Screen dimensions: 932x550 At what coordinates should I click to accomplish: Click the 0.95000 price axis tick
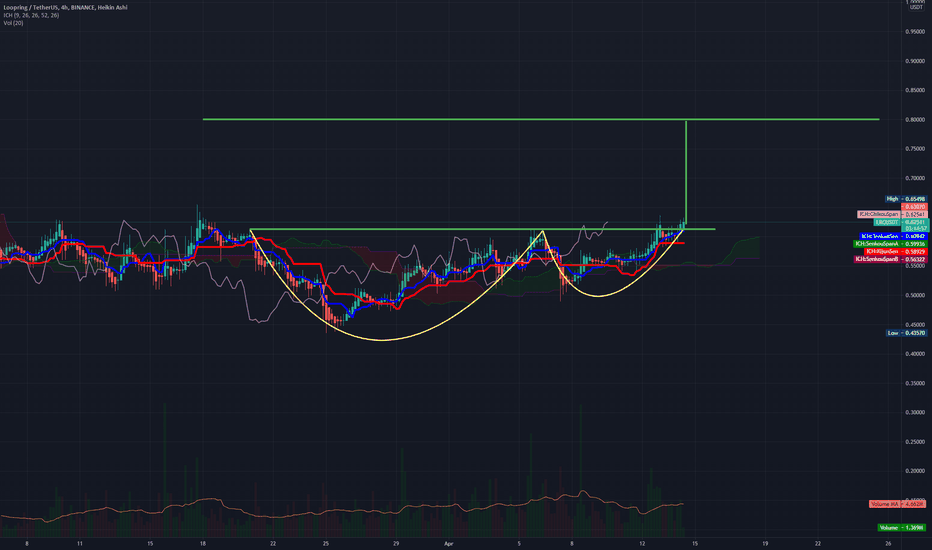click(915, 32)
